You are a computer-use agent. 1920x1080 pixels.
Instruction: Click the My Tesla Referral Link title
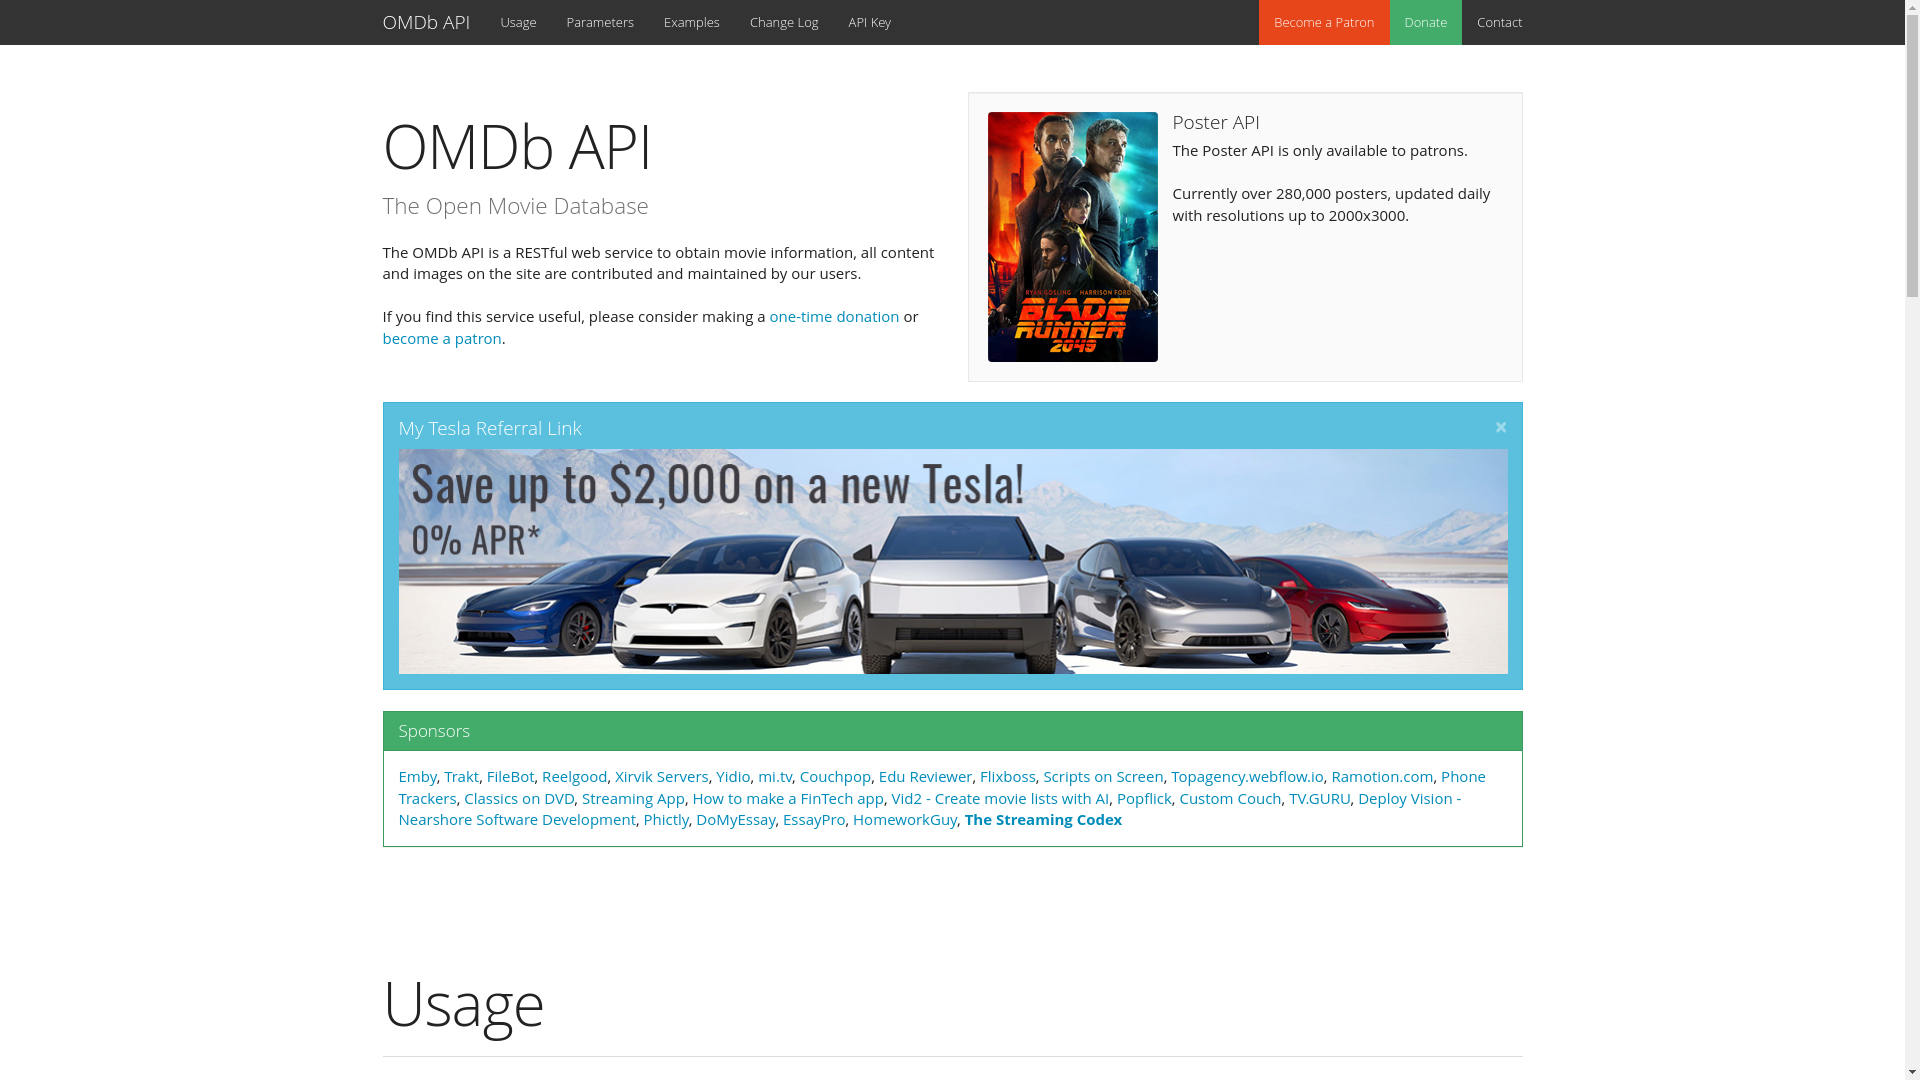click(x=490, y=428)
